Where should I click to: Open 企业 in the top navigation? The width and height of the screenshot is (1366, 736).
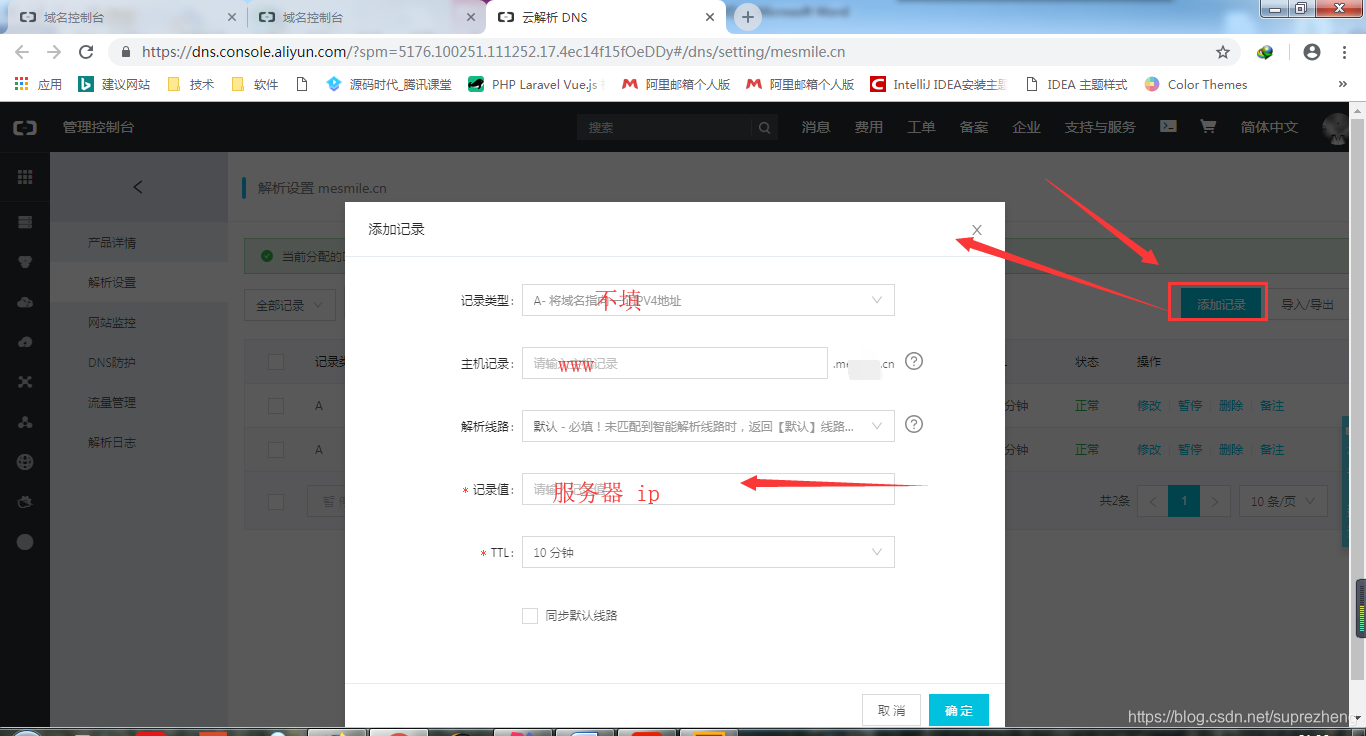(x=1026, y=127)
